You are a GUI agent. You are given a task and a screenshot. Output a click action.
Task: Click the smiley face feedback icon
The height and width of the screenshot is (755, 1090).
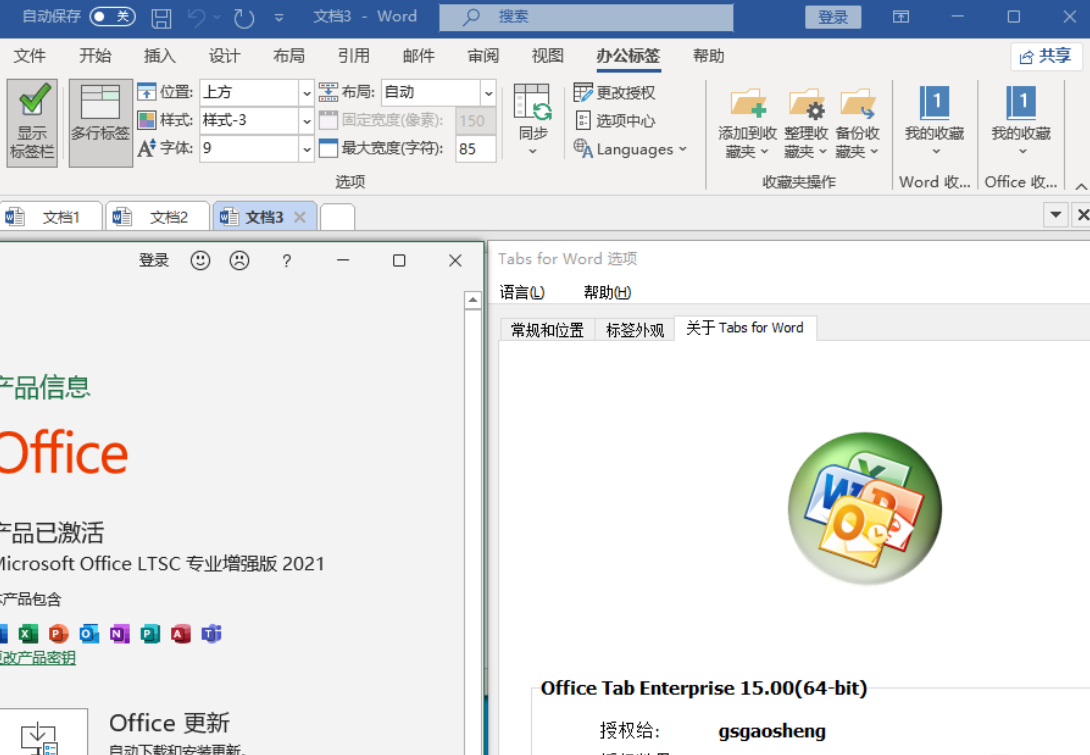[x=200, y=261]
